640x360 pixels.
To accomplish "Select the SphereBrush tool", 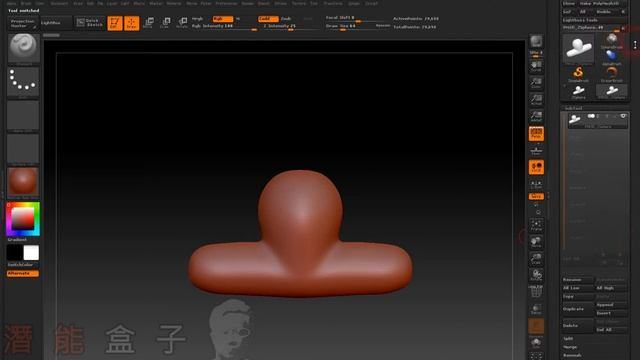I will 611,41.
